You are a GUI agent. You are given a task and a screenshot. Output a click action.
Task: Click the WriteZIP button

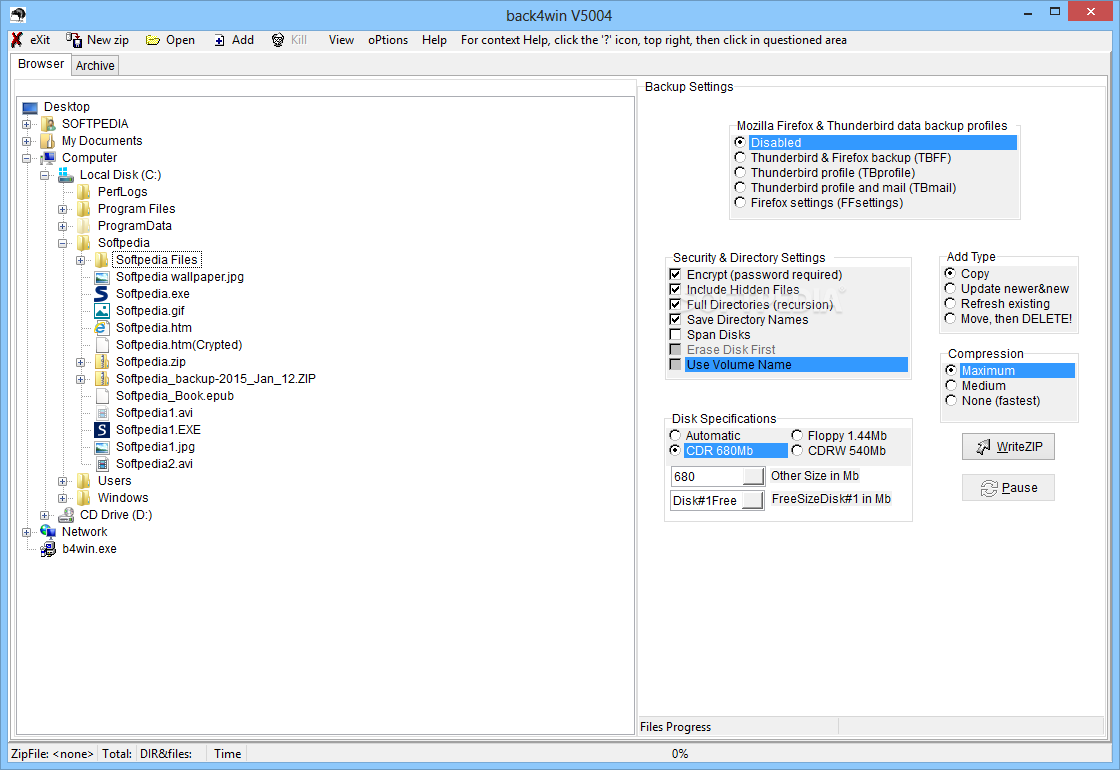[1008, 446]
